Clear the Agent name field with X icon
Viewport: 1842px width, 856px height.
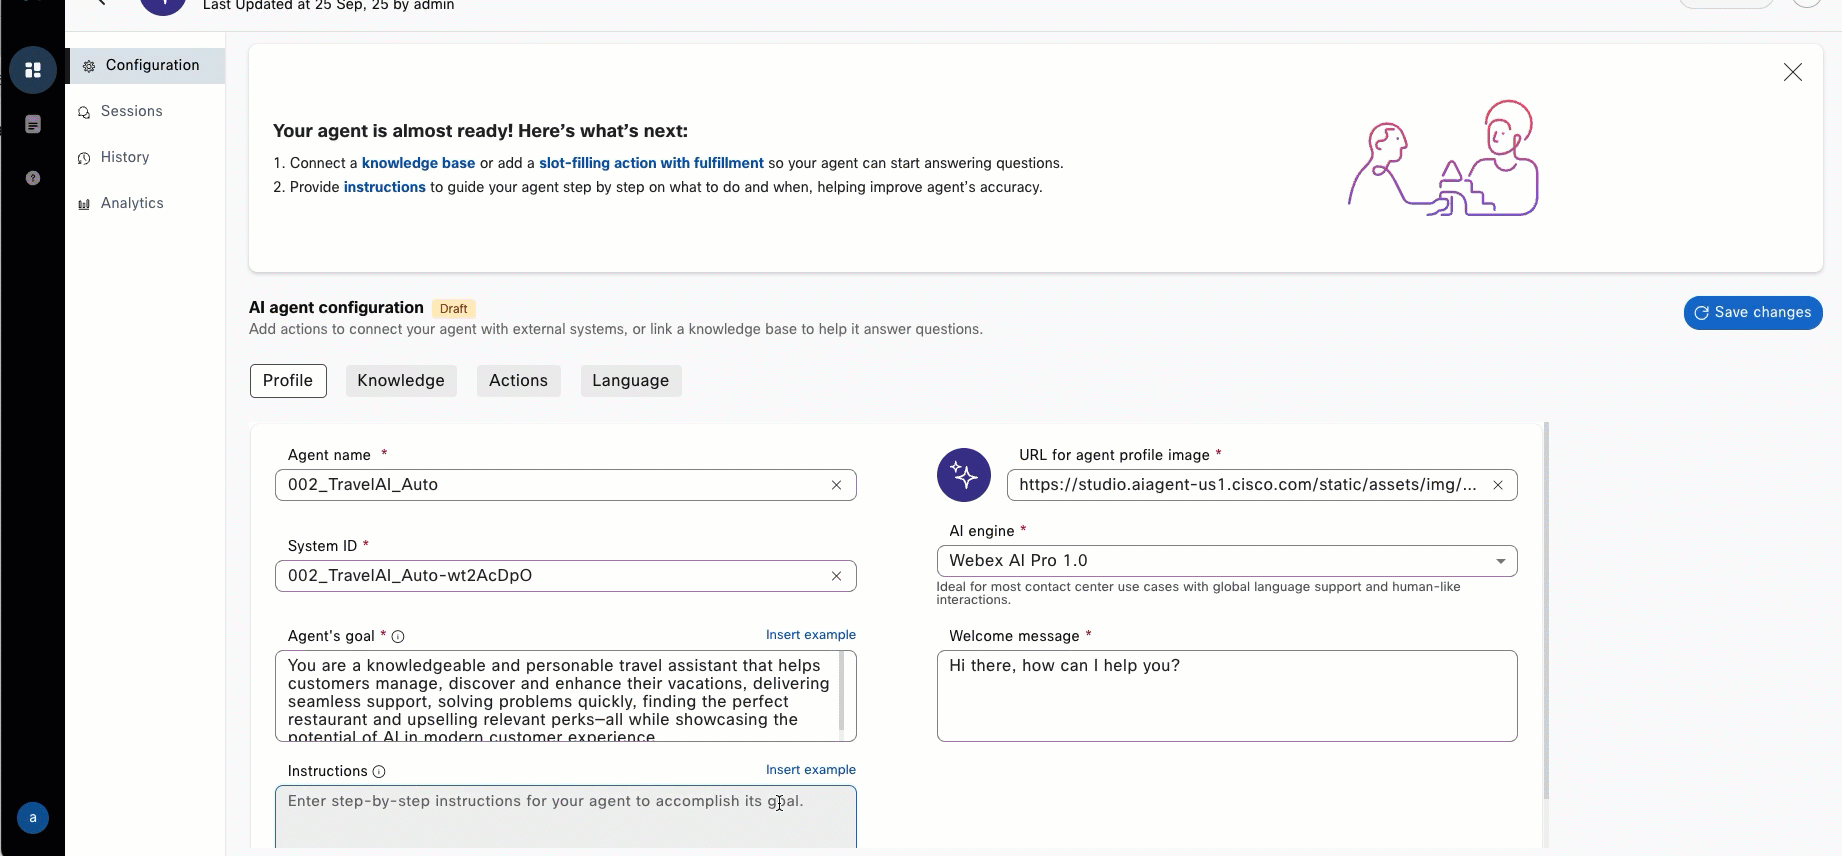(x=836, y=485)
